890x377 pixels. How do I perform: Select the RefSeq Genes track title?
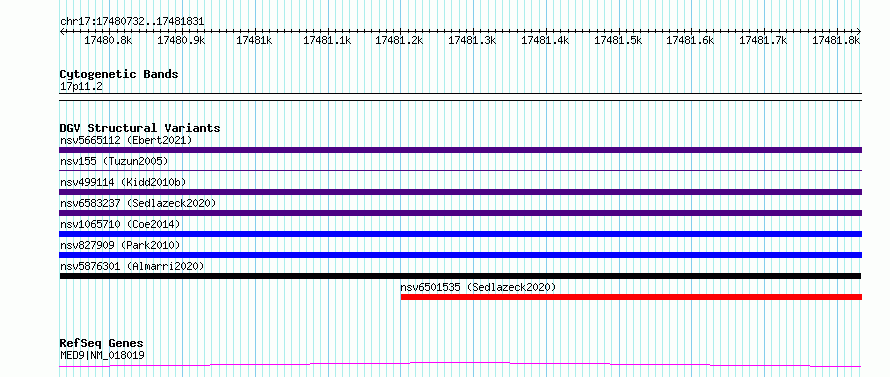tap(102, 344)
